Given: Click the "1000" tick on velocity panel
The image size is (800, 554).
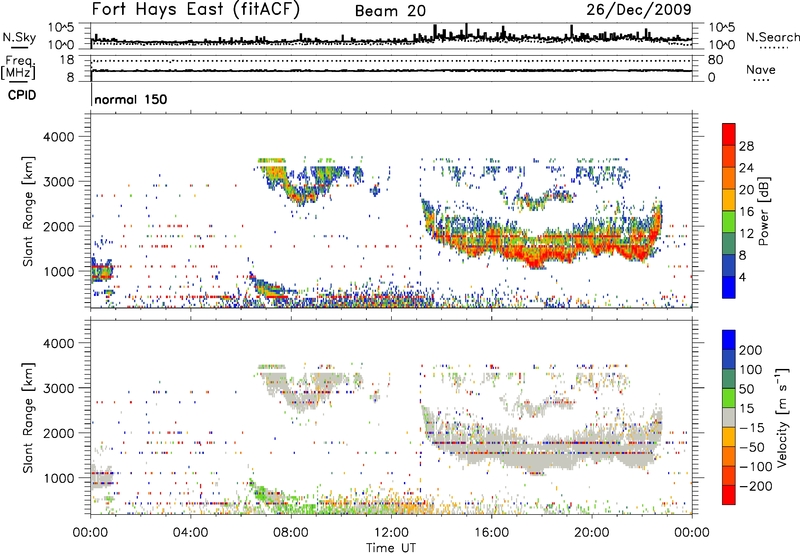Looking at the screenshot, I should pyautogui.click(x=58, y=478).
